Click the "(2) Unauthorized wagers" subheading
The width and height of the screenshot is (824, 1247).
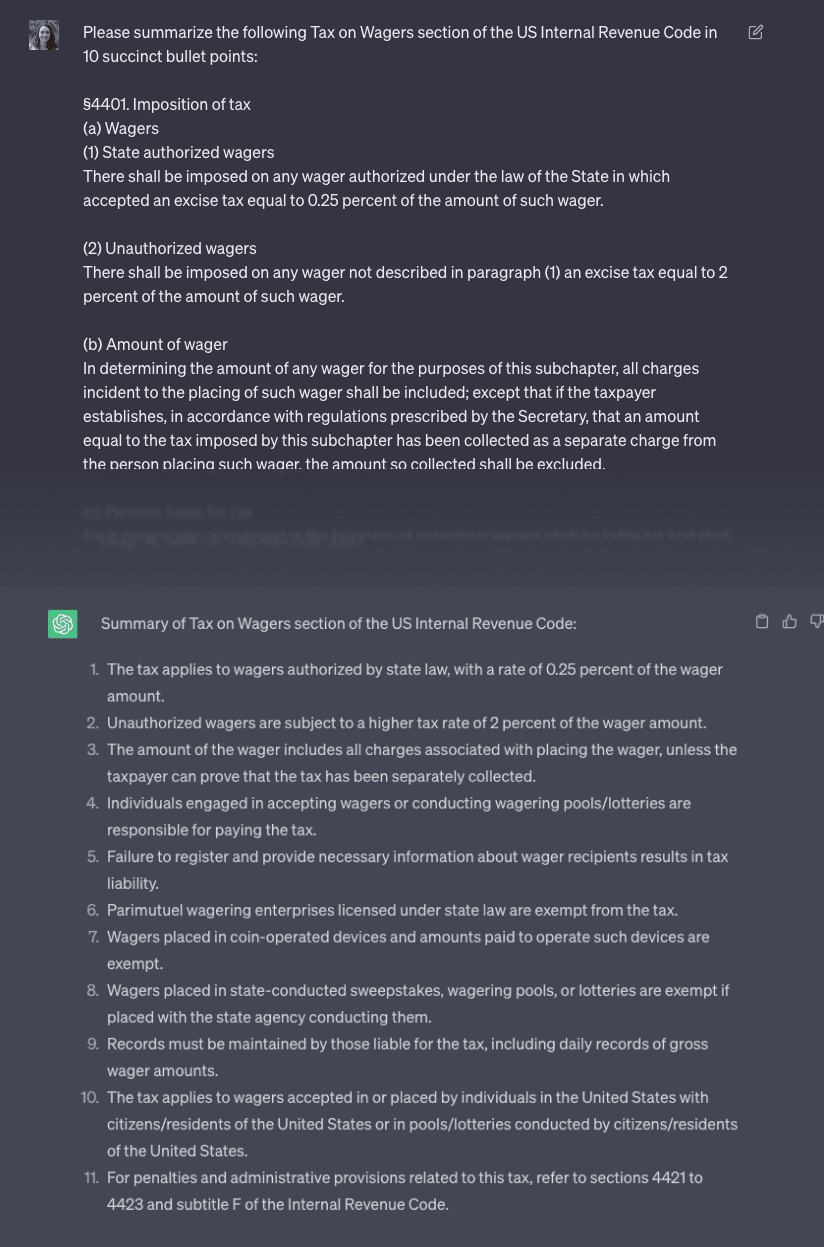(x=169, y=248)
